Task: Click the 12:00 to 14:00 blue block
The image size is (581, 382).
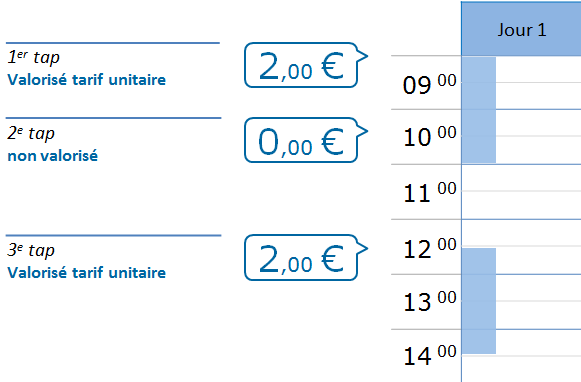Action: (x=479, y=301)
